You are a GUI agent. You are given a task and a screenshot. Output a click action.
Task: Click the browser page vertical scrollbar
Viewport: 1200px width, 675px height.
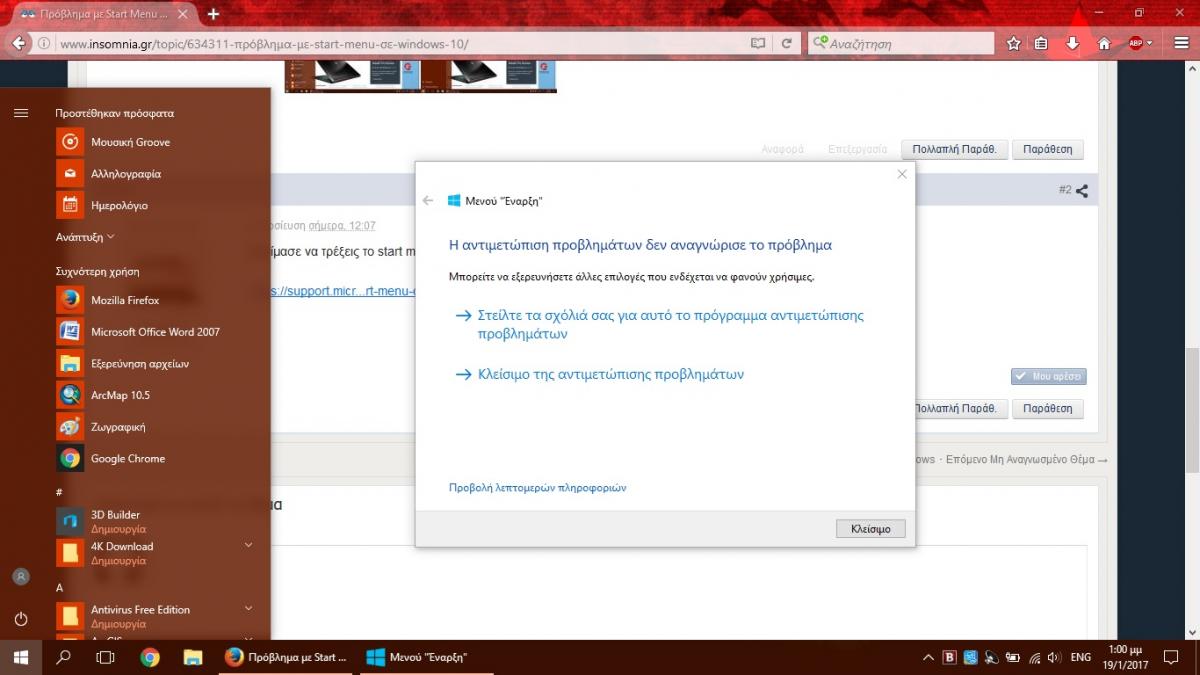click(x=1192, y=410)
